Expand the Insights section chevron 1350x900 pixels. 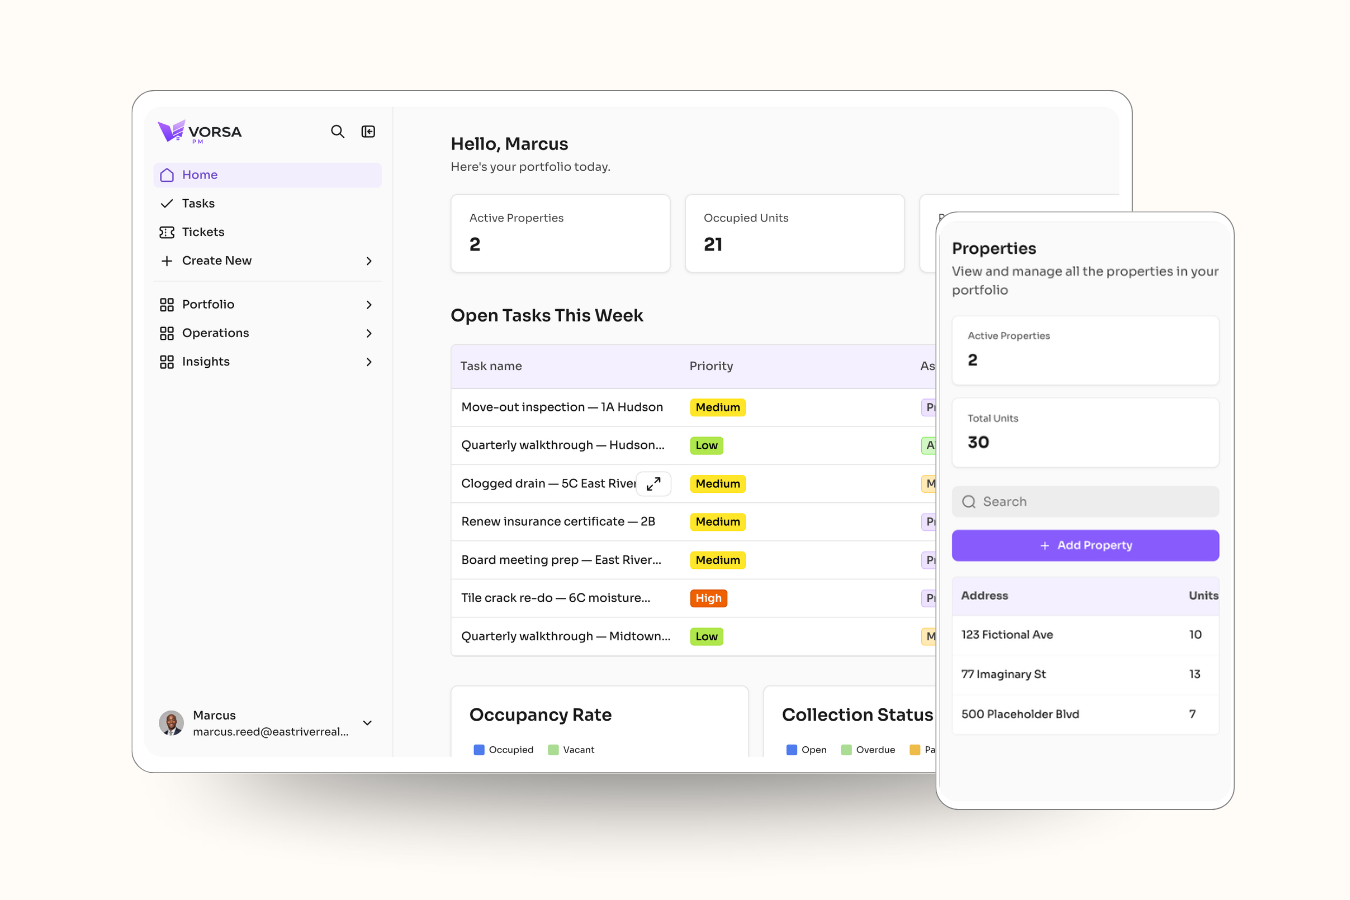pos(369,362)
